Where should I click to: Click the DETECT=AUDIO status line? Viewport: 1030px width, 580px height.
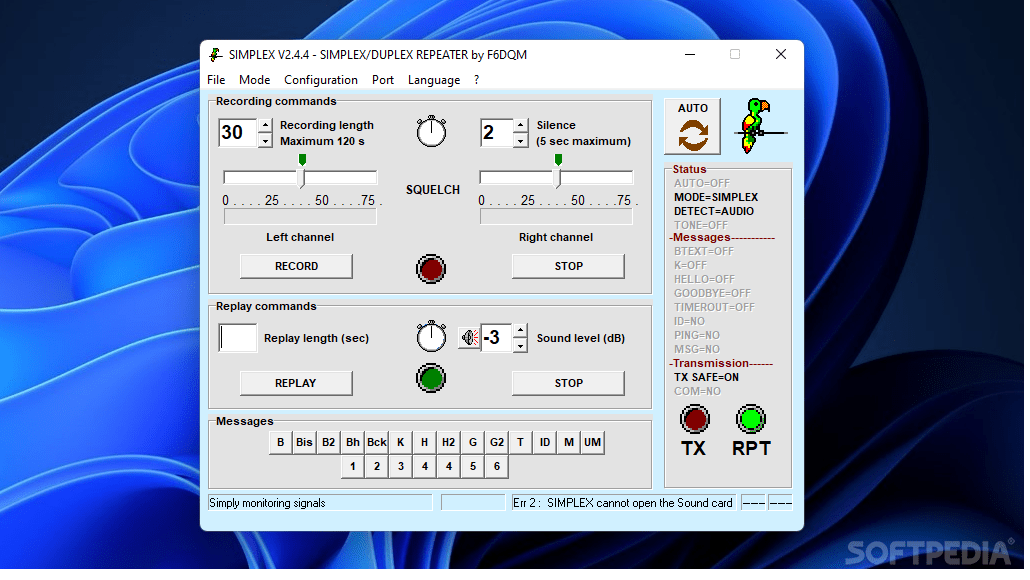click(714, 212)
